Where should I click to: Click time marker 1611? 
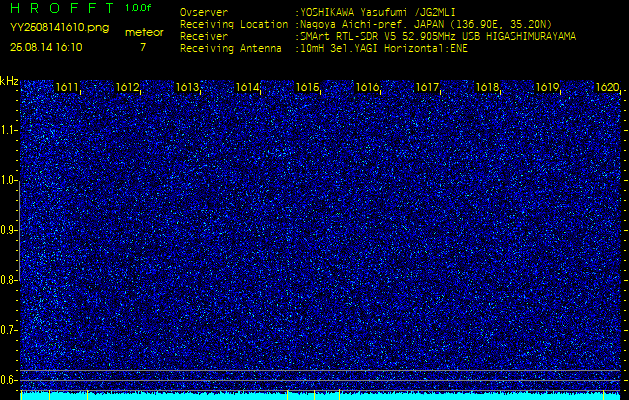67,87
